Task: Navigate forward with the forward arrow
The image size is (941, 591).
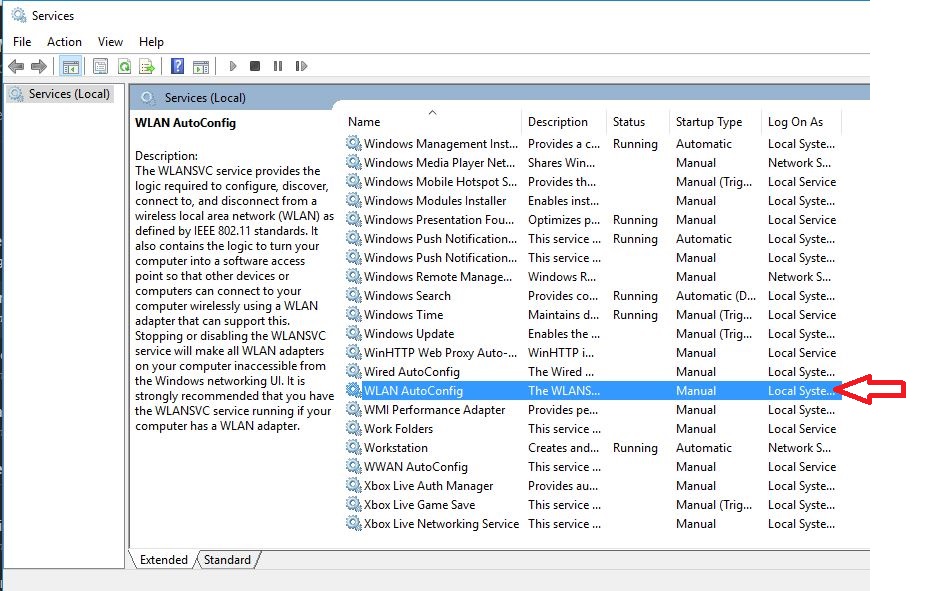Action: click(38, 66)
